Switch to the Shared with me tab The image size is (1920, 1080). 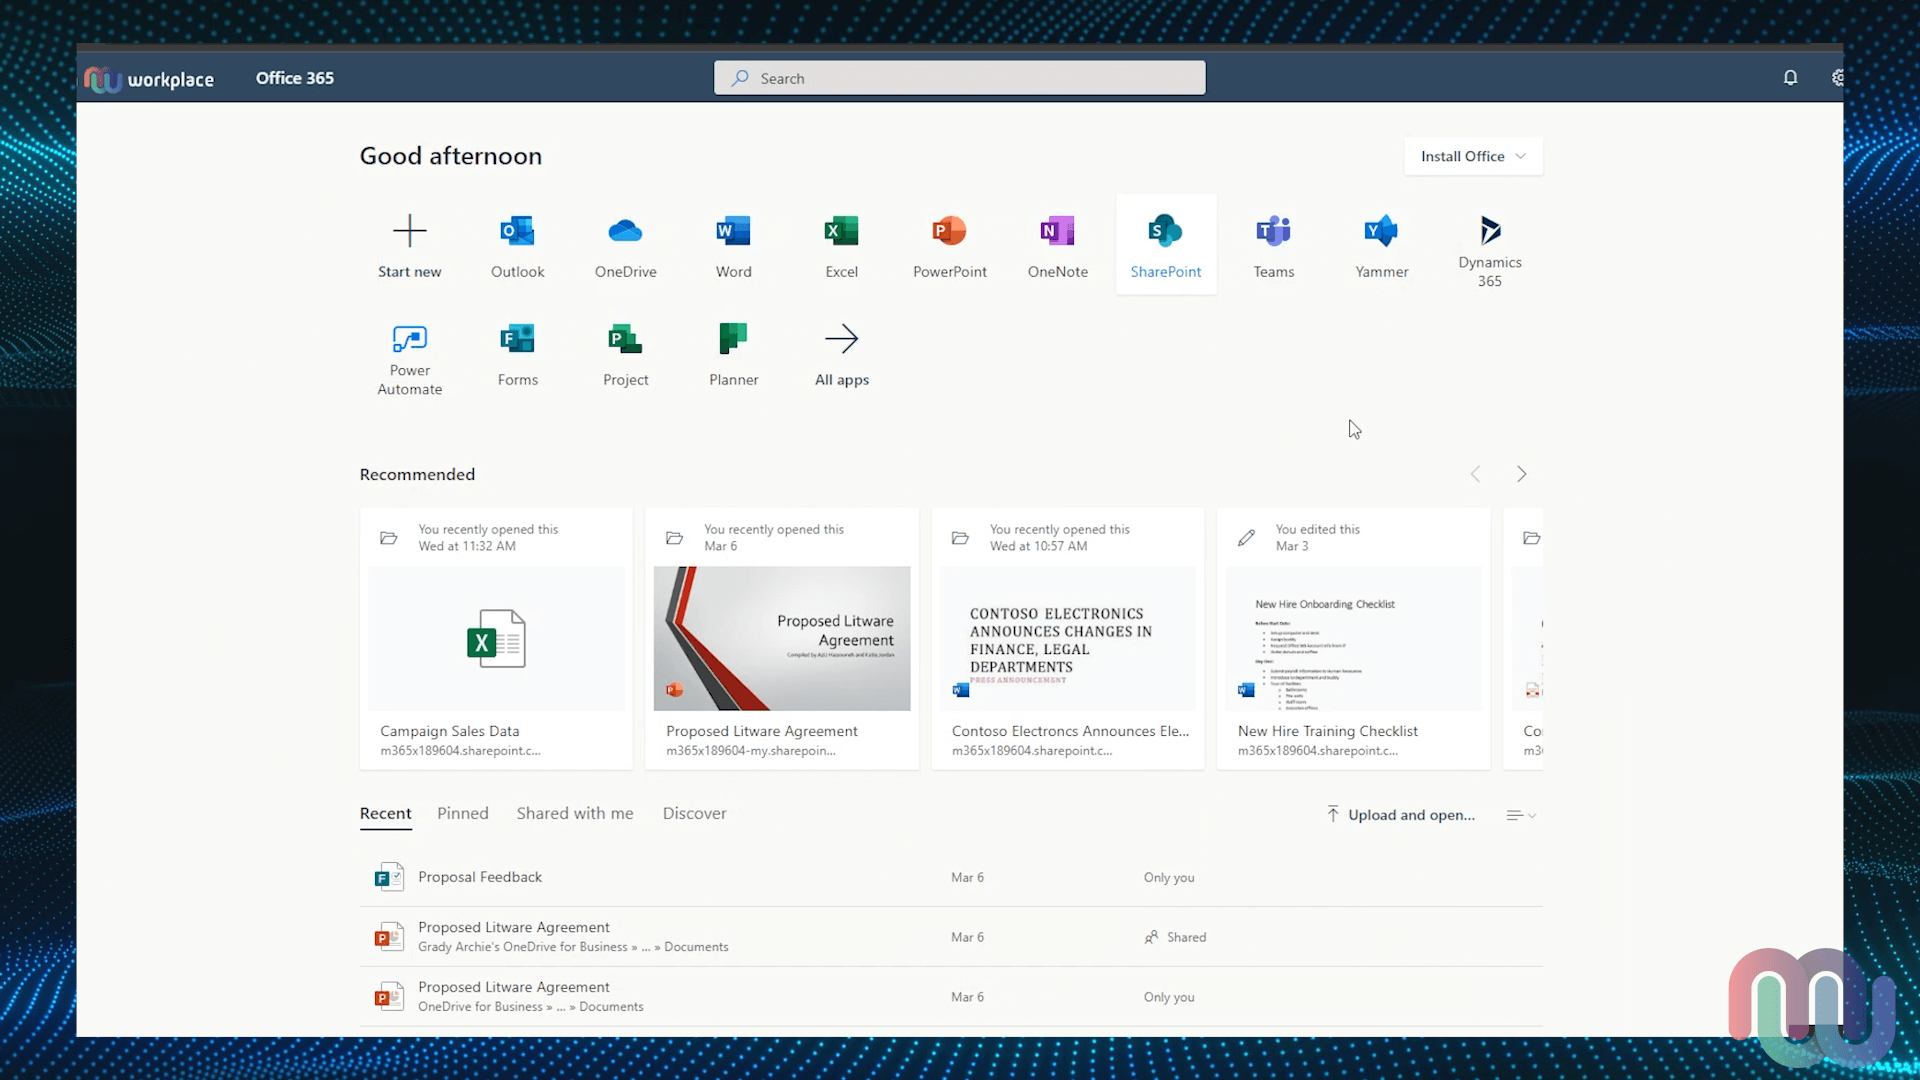tap(575, 814)
